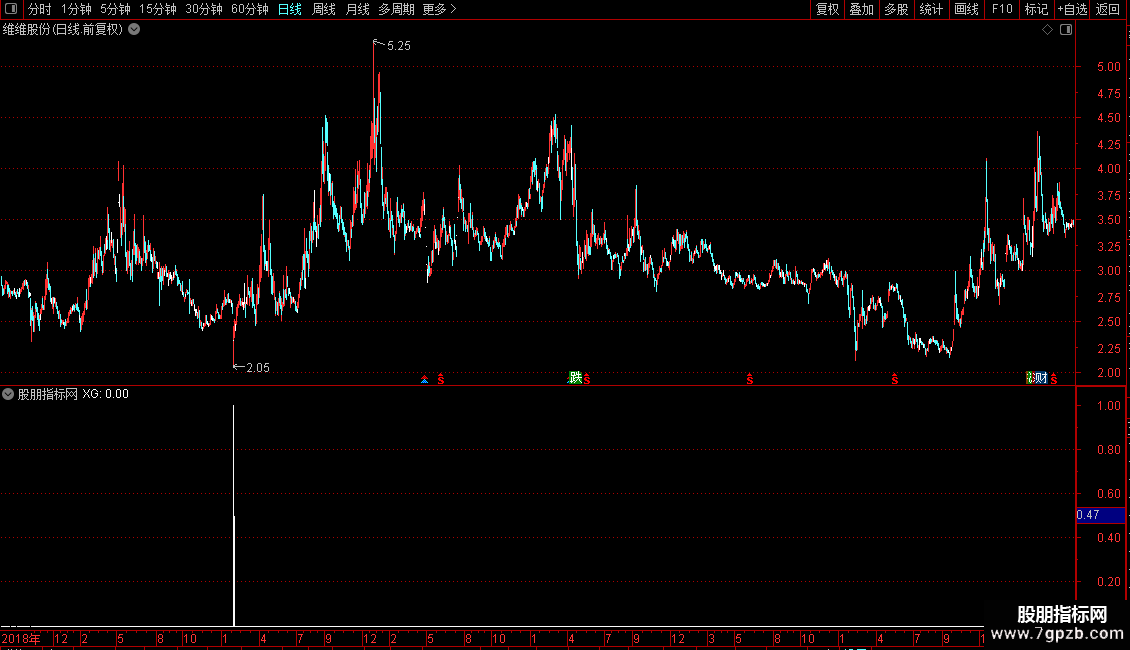This screenshot has width=1130, height=650.
Task: Click the 2.00 price axis label
Action: (1108, 373)
